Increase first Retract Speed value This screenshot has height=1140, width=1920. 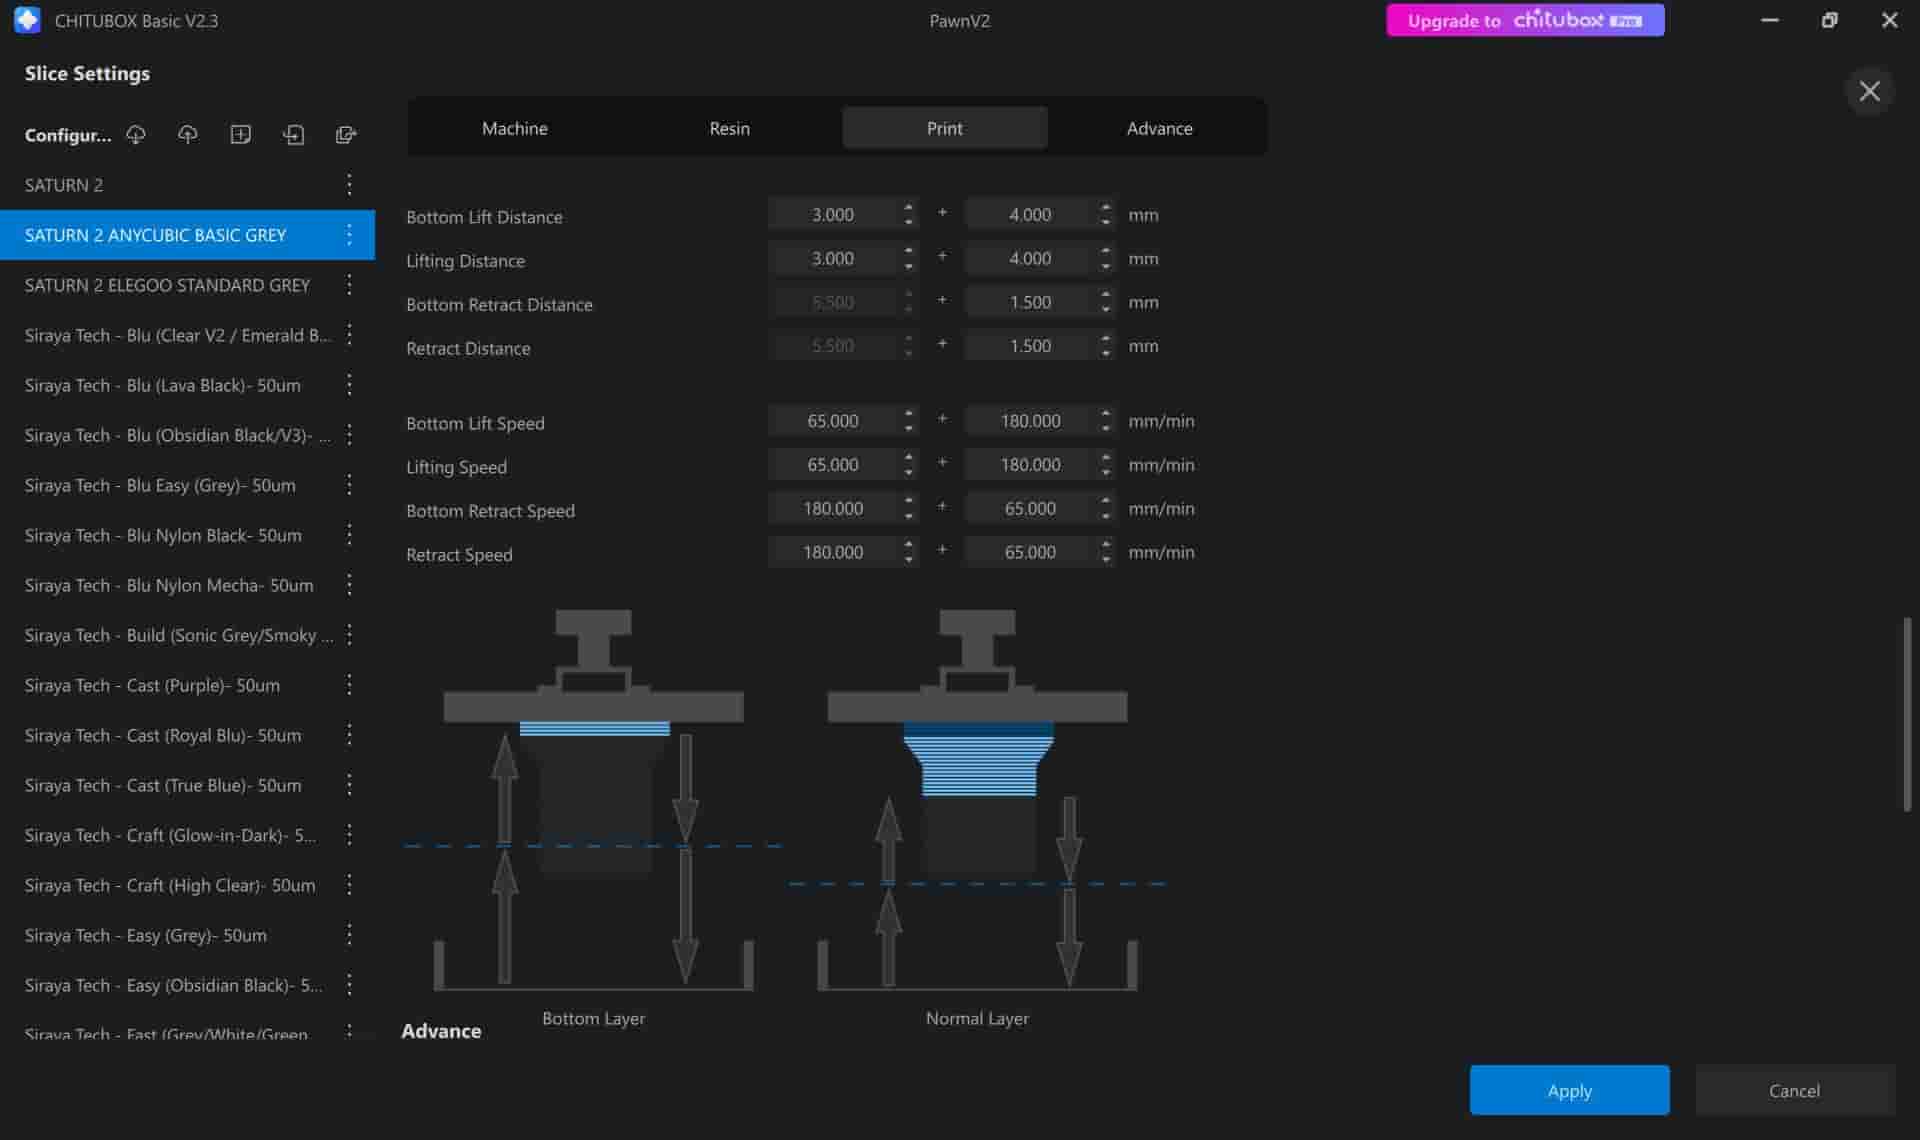coord(908,545)
